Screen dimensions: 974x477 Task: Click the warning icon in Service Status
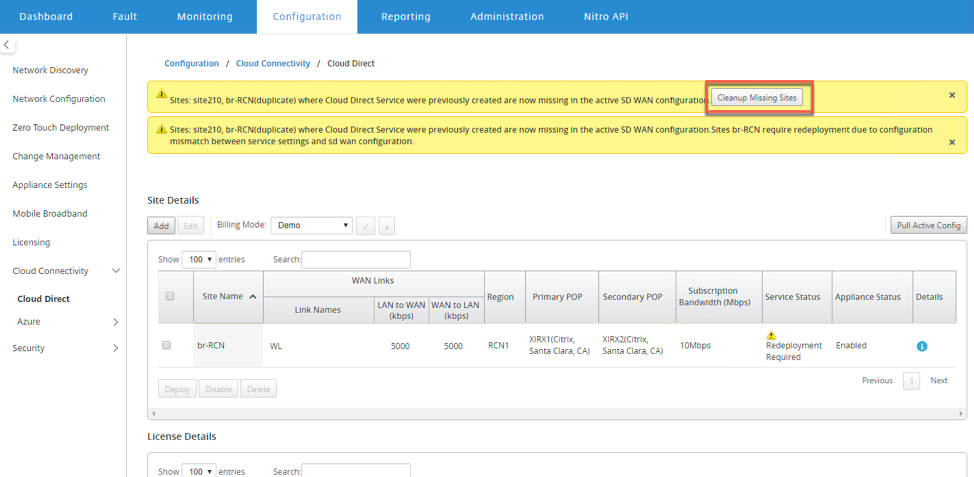(x=771, y=336)
